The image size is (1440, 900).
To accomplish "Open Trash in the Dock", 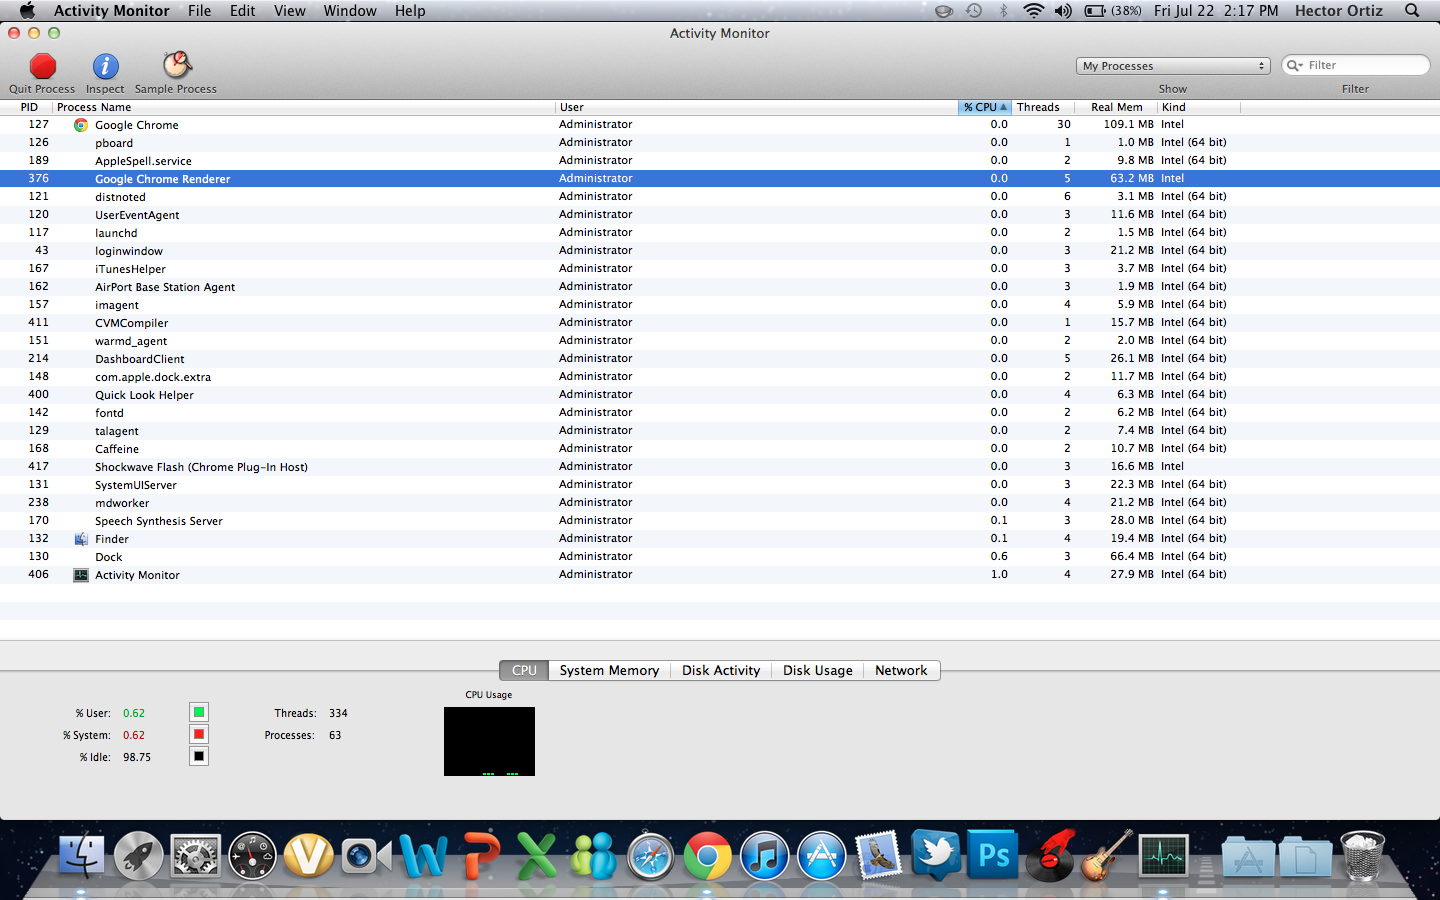I will coord(1362,855).
